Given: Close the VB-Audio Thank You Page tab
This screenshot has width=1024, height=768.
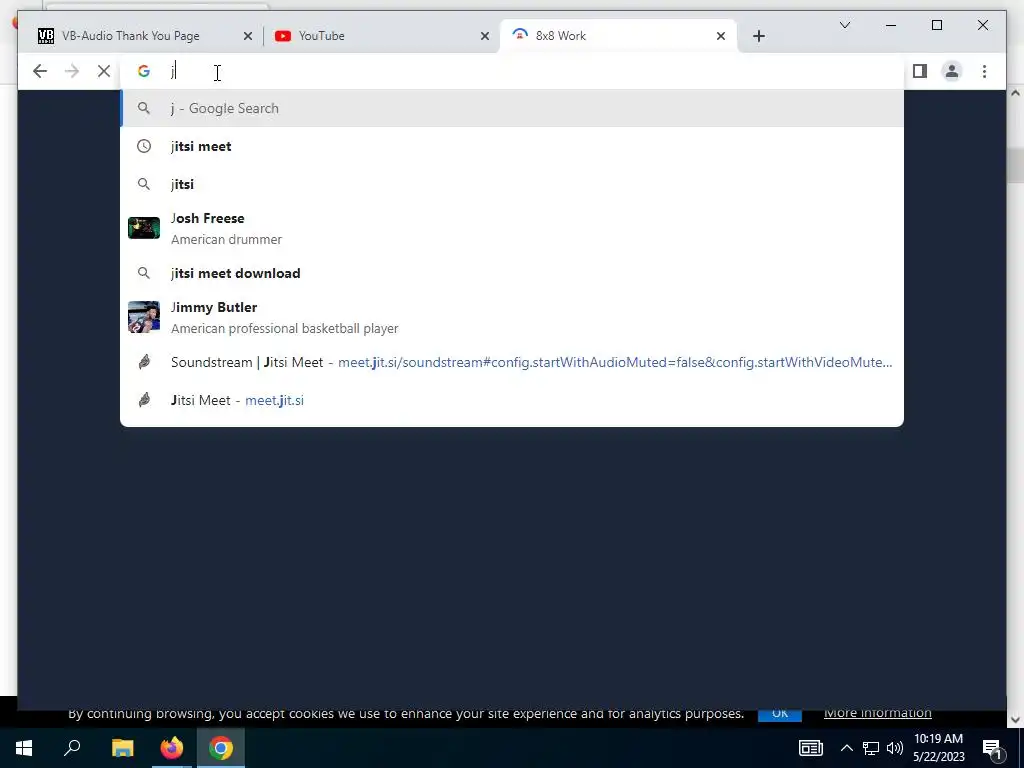Looking at the screenshot, I should pos(248,36).
